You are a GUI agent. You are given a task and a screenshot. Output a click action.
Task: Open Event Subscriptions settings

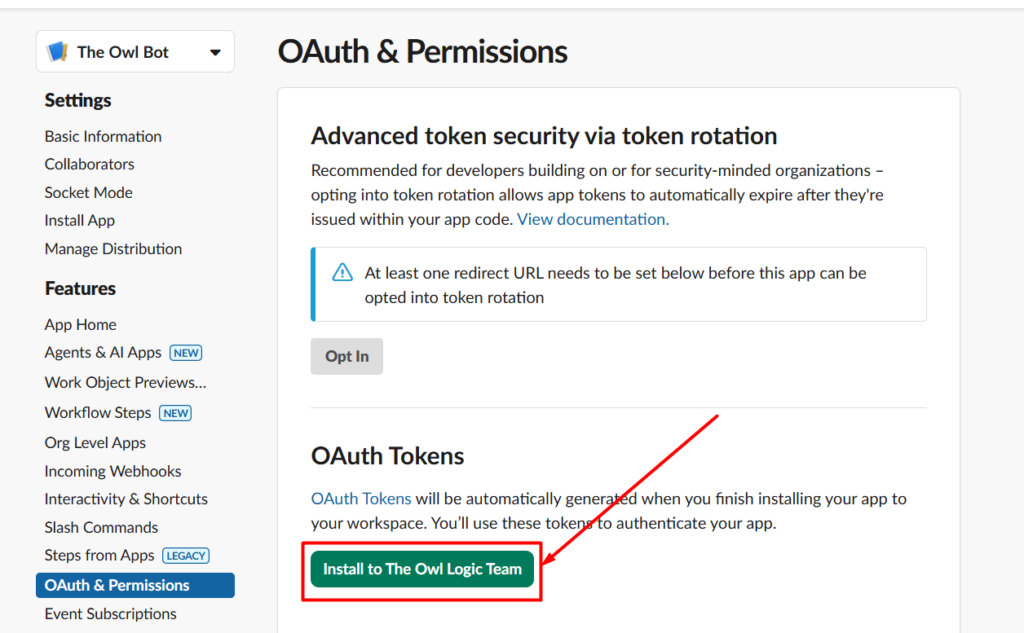(110, 614)
